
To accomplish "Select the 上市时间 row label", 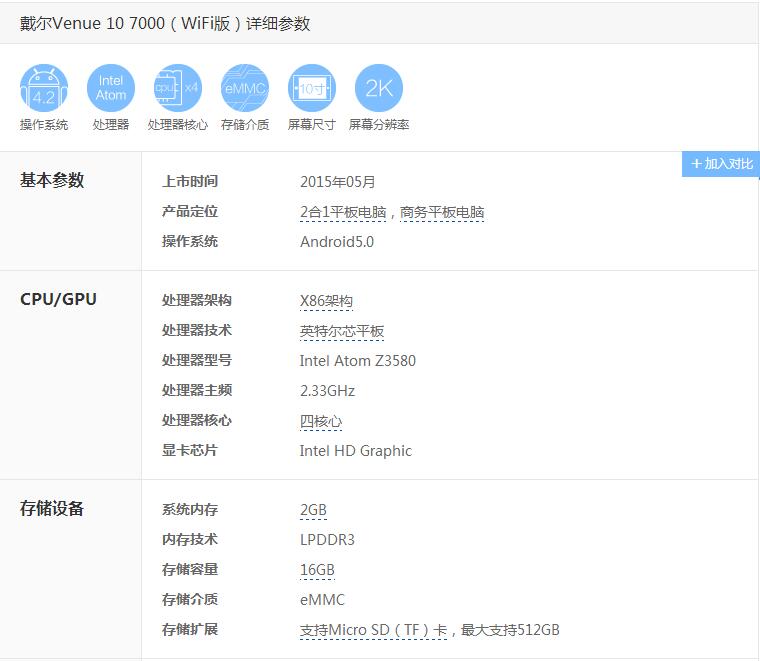I will pos(190,181).
